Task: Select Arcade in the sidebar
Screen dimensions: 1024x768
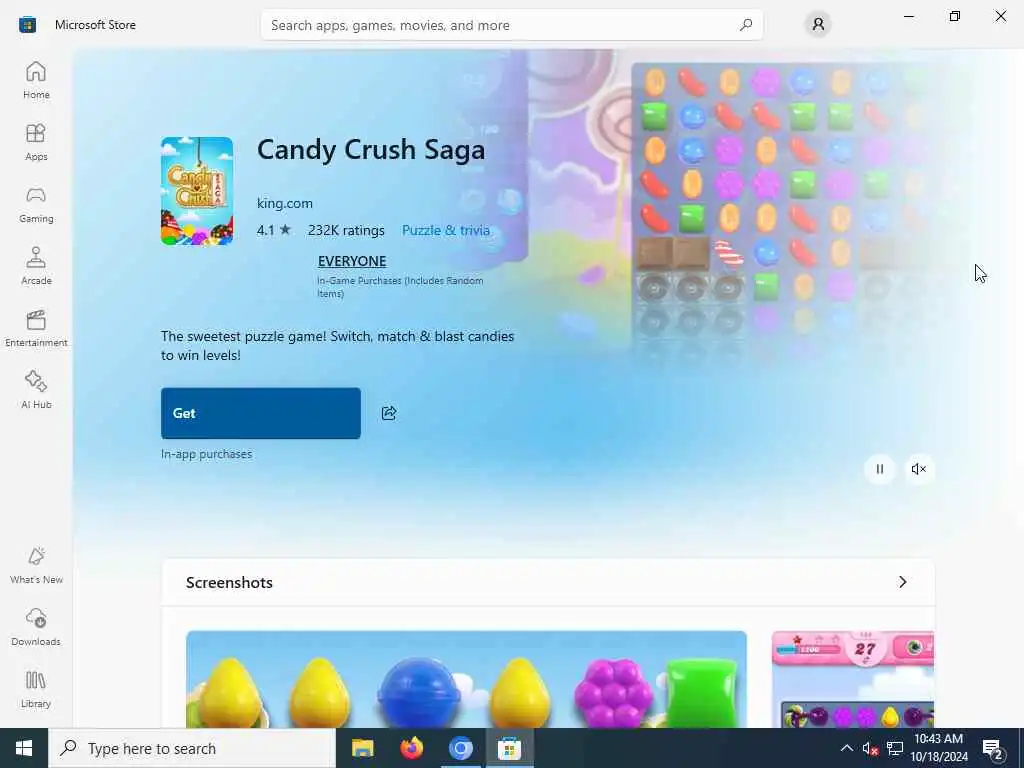Action: 36,266
